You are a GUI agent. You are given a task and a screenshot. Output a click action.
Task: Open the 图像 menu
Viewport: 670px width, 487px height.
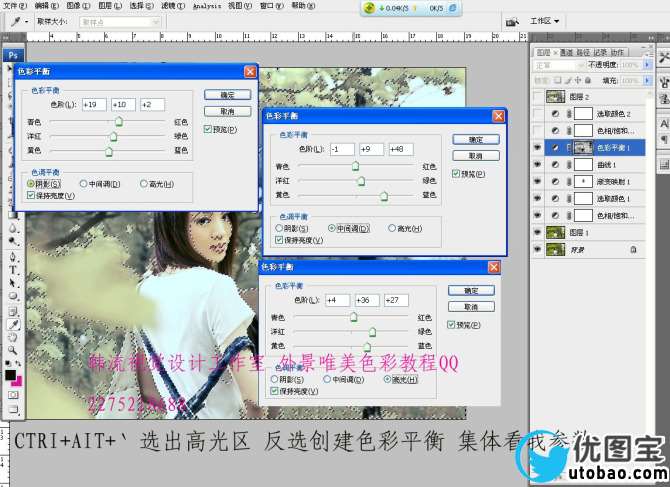[x=79, y=6]
